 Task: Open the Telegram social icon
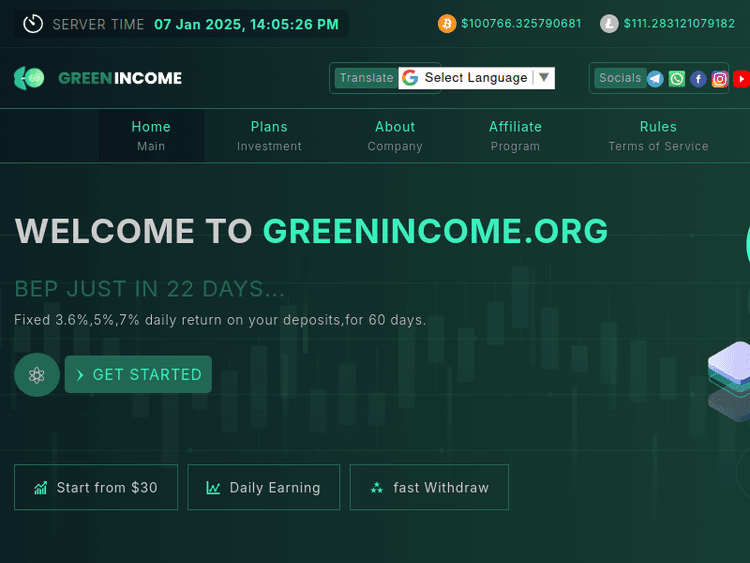pos(655,79)
